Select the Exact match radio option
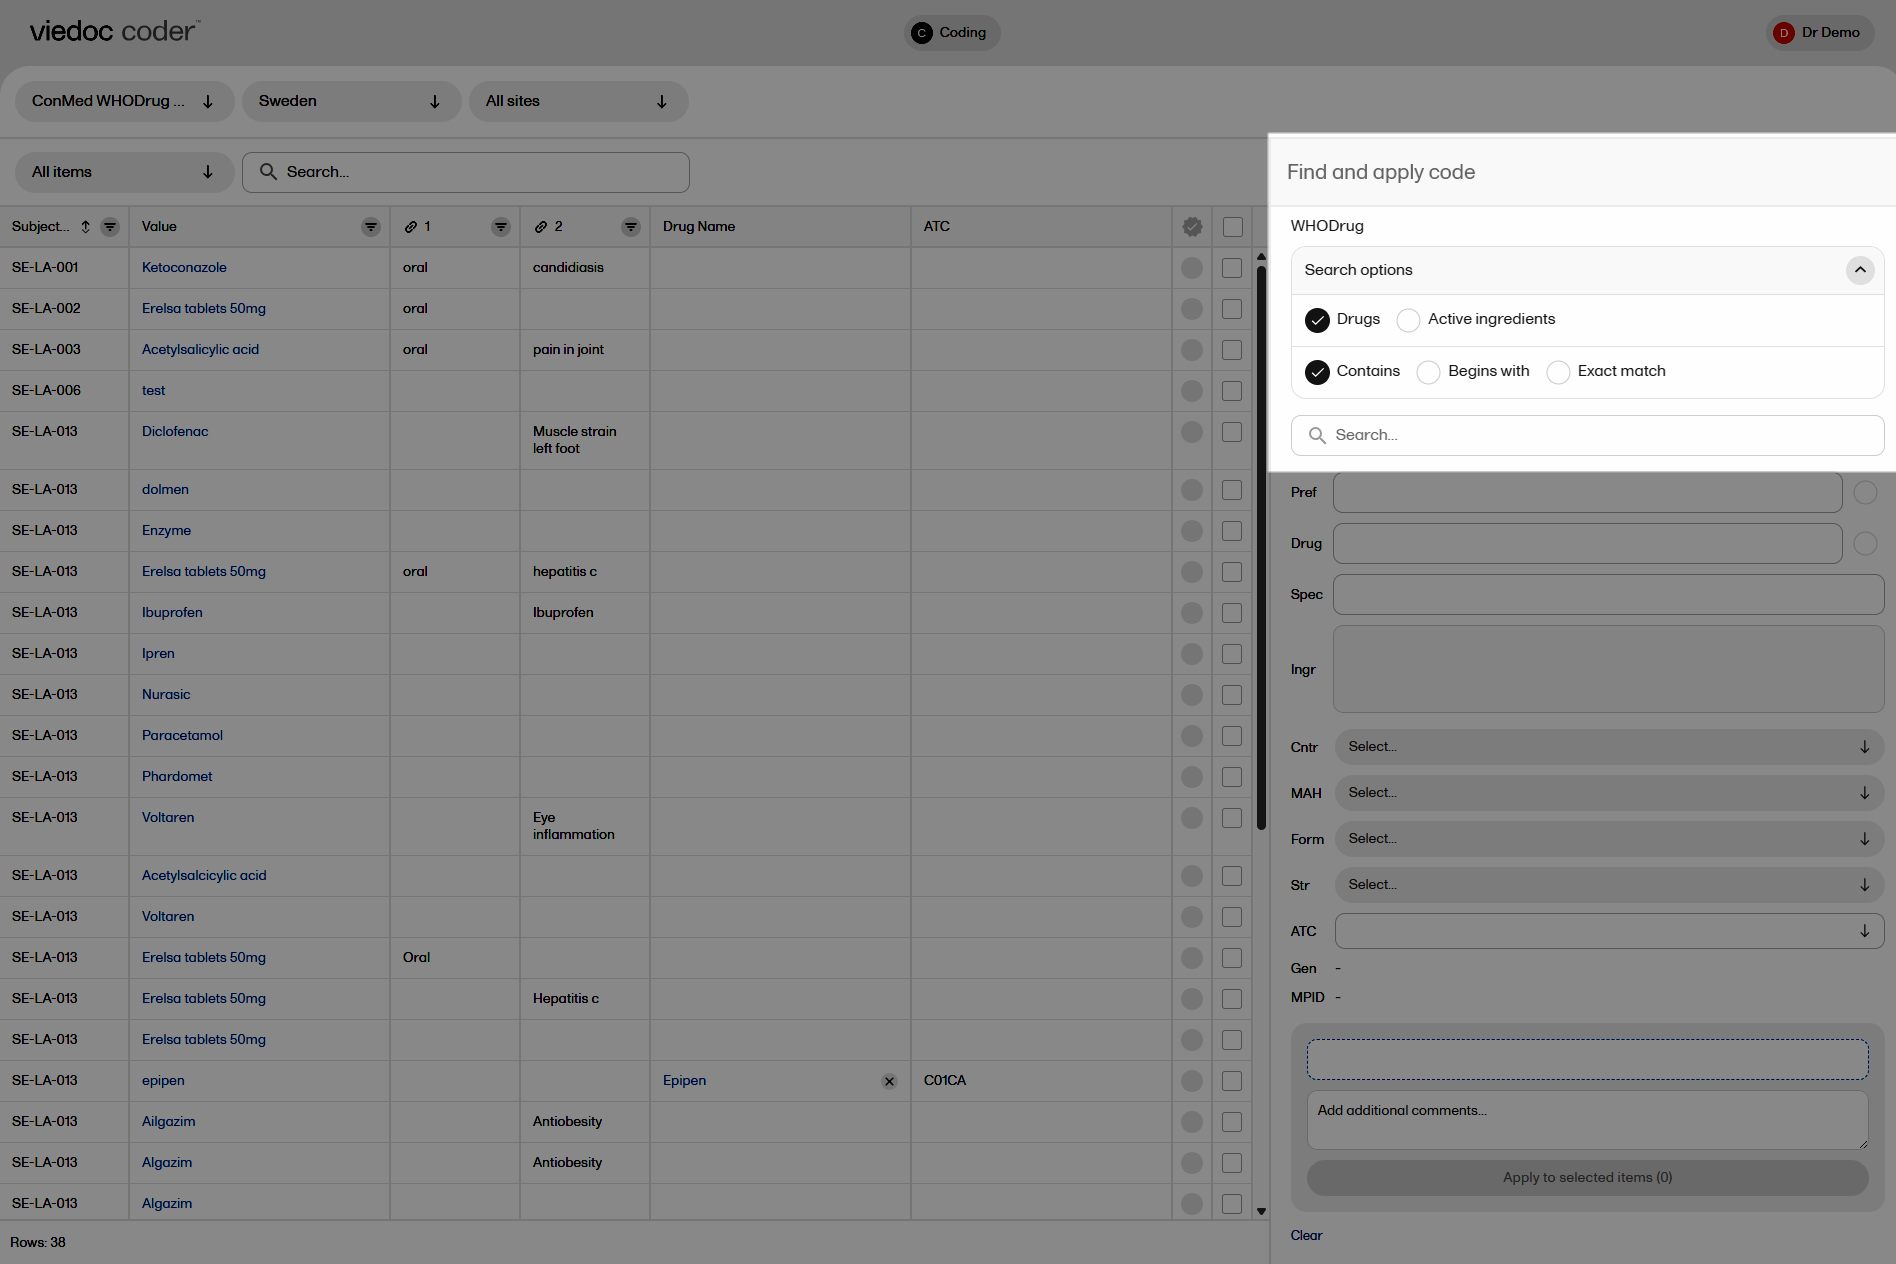 click(1558, 372)
